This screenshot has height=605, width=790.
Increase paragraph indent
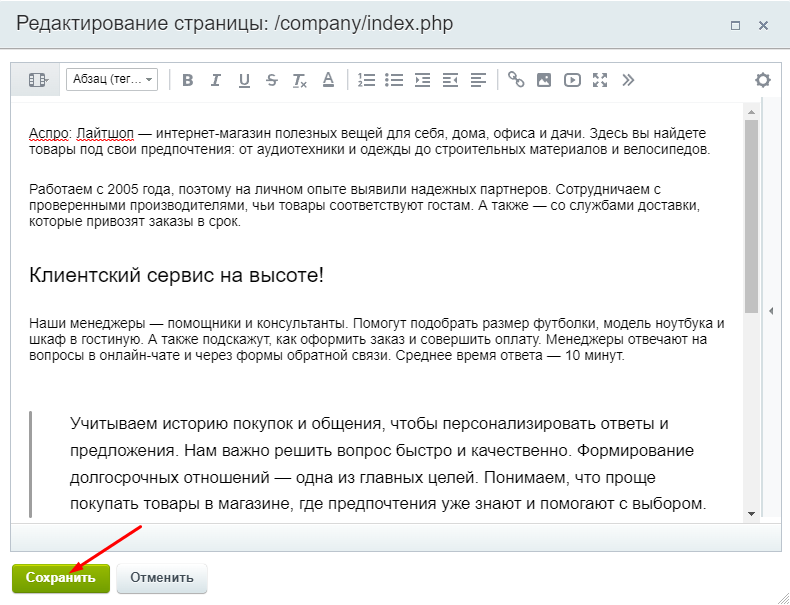pos(422,80)
